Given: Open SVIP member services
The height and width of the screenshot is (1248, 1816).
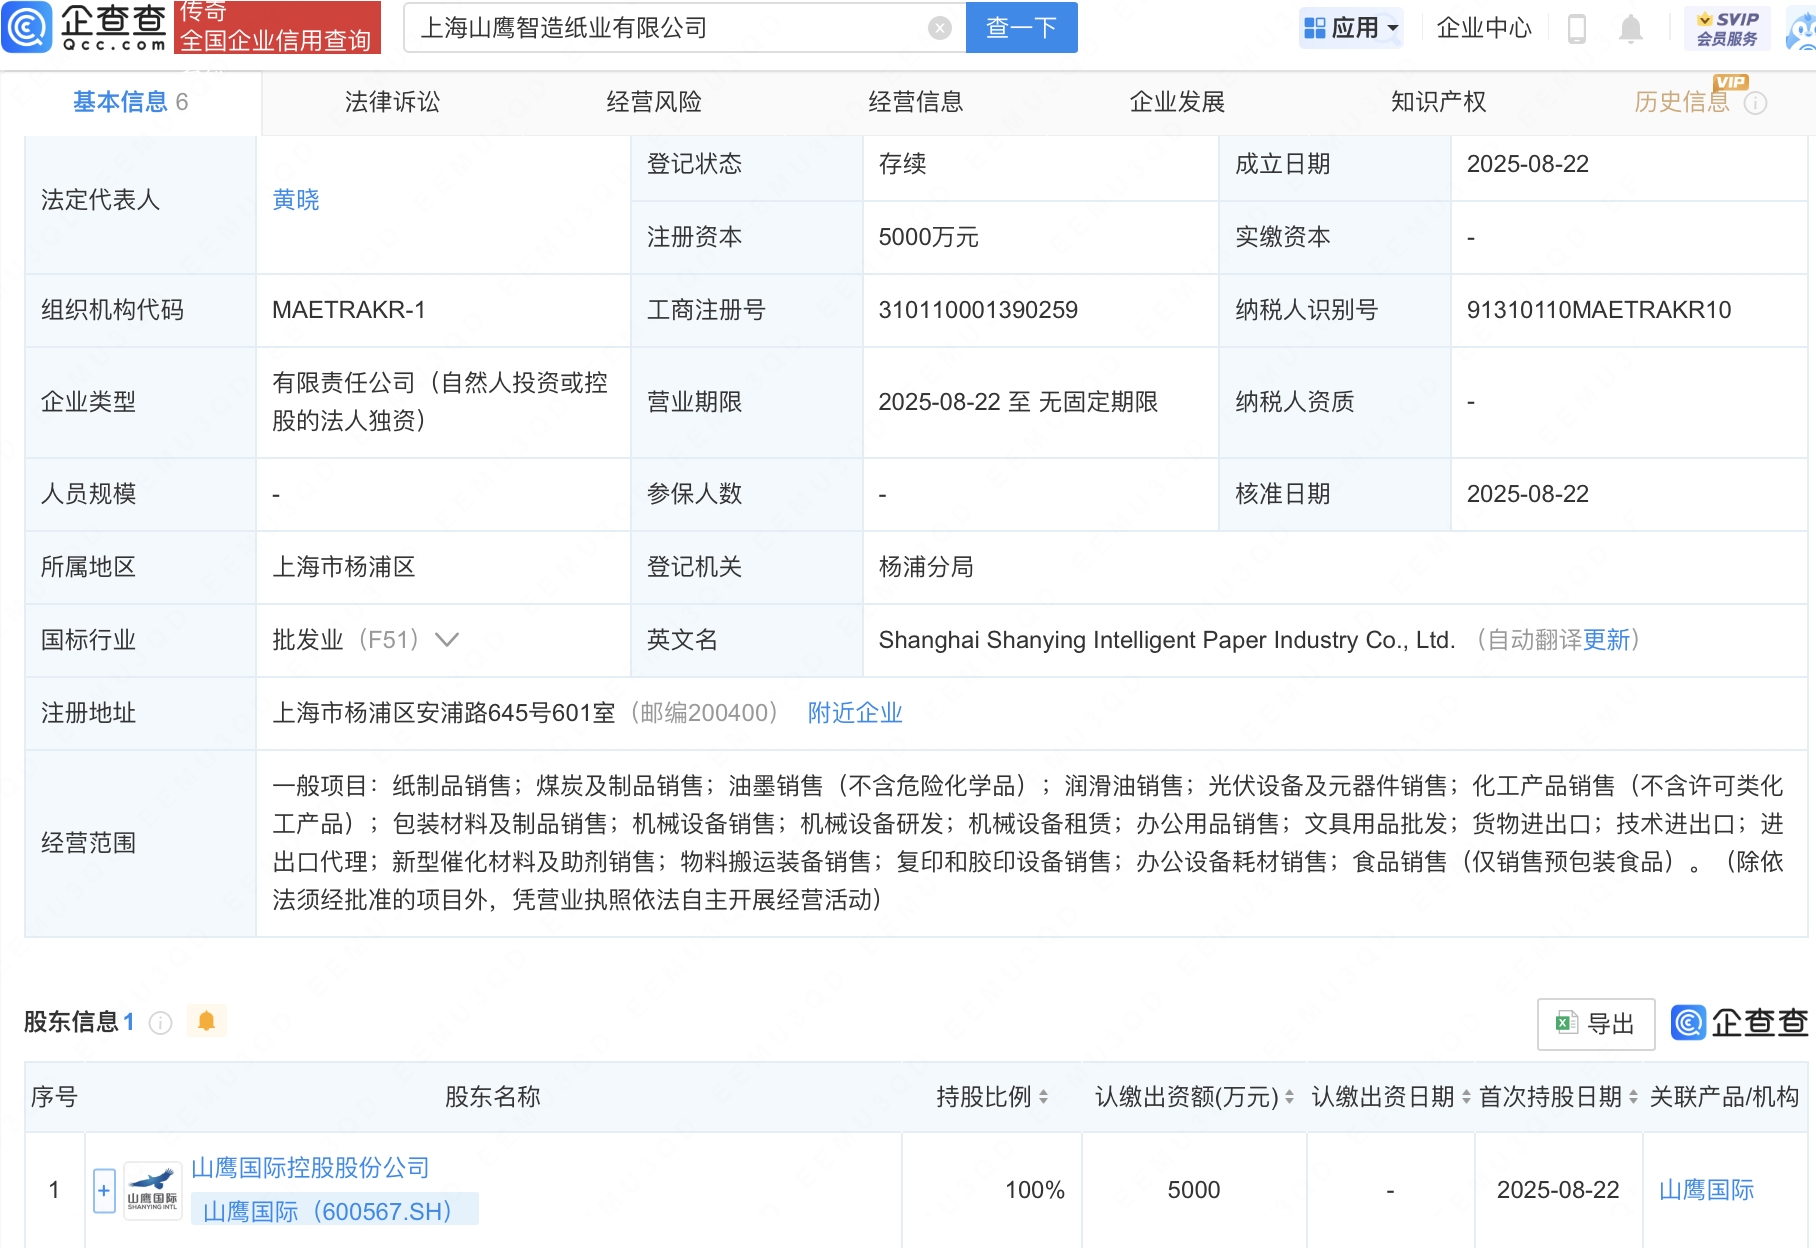Looking at the screenshot, I should click(1727, 28).
